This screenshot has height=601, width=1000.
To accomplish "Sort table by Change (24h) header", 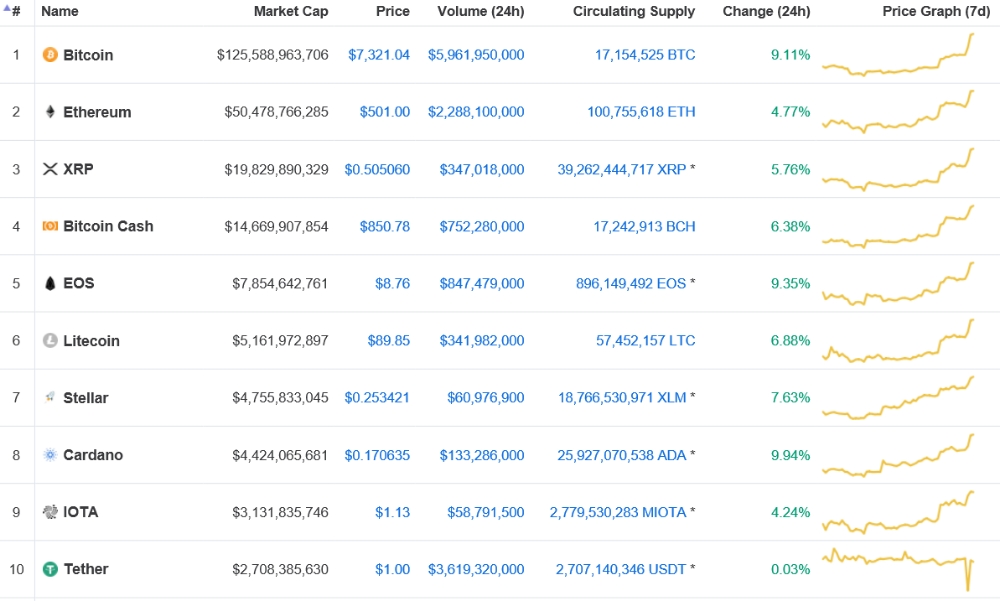I will [x=766, y=11].
